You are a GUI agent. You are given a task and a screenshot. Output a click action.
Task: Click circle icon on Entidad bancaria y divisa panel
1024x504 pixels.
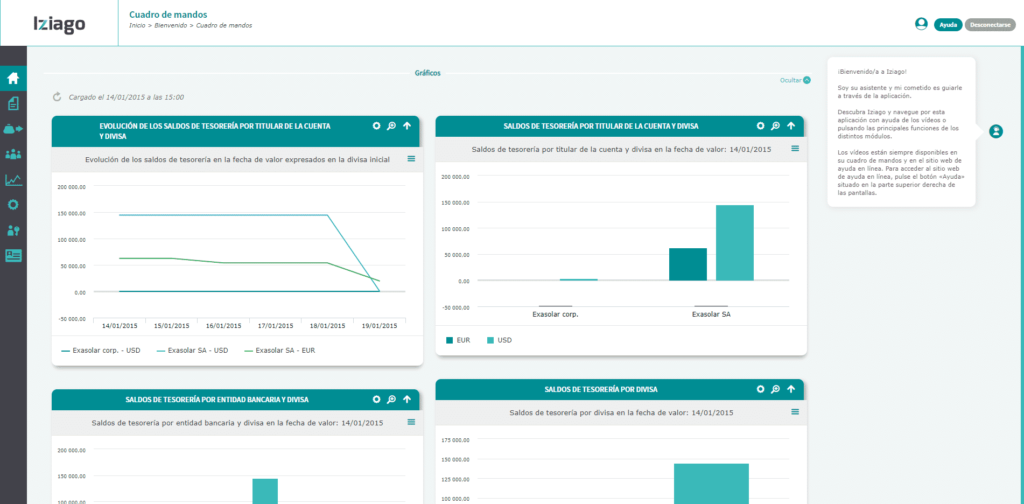pyautogui.click(x=376, y=399)
